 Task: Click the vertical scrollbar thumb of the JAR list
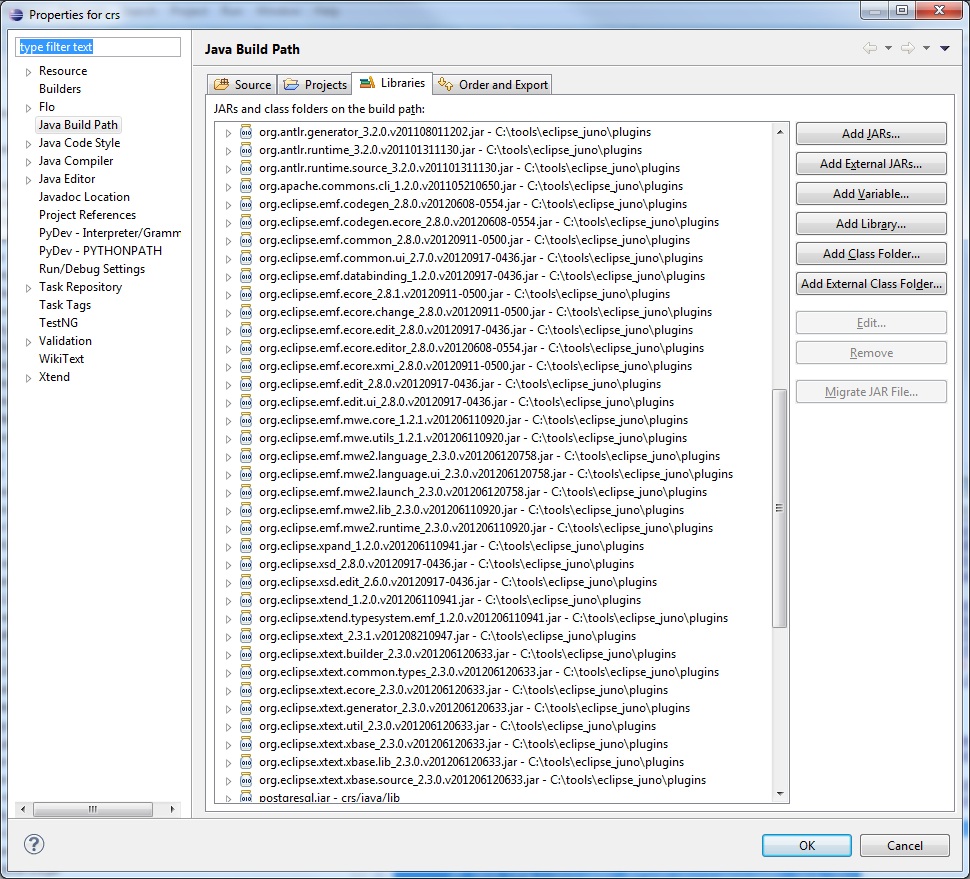[779, 508]
